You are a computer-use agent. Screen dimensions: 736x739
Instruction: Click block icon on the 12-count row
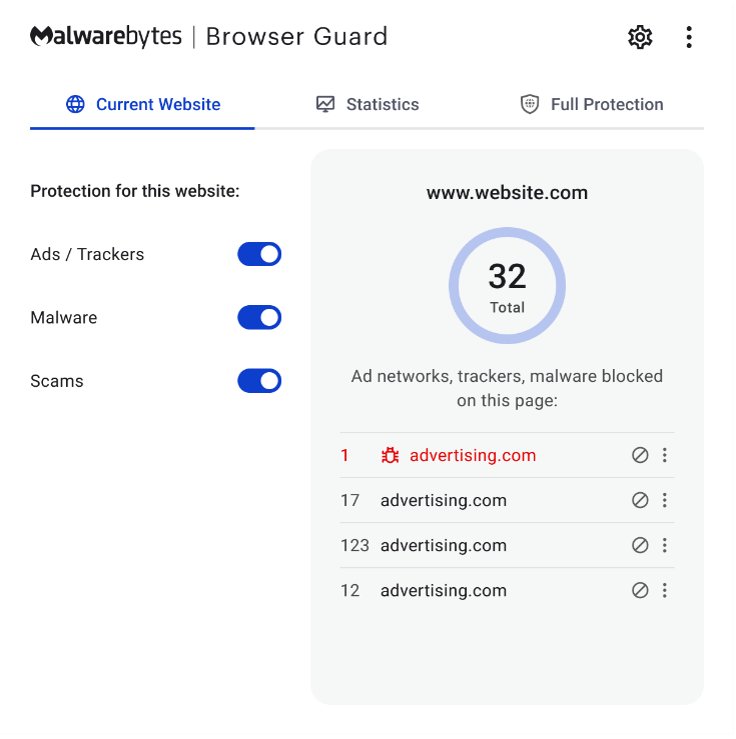click(x=640, y=591)
